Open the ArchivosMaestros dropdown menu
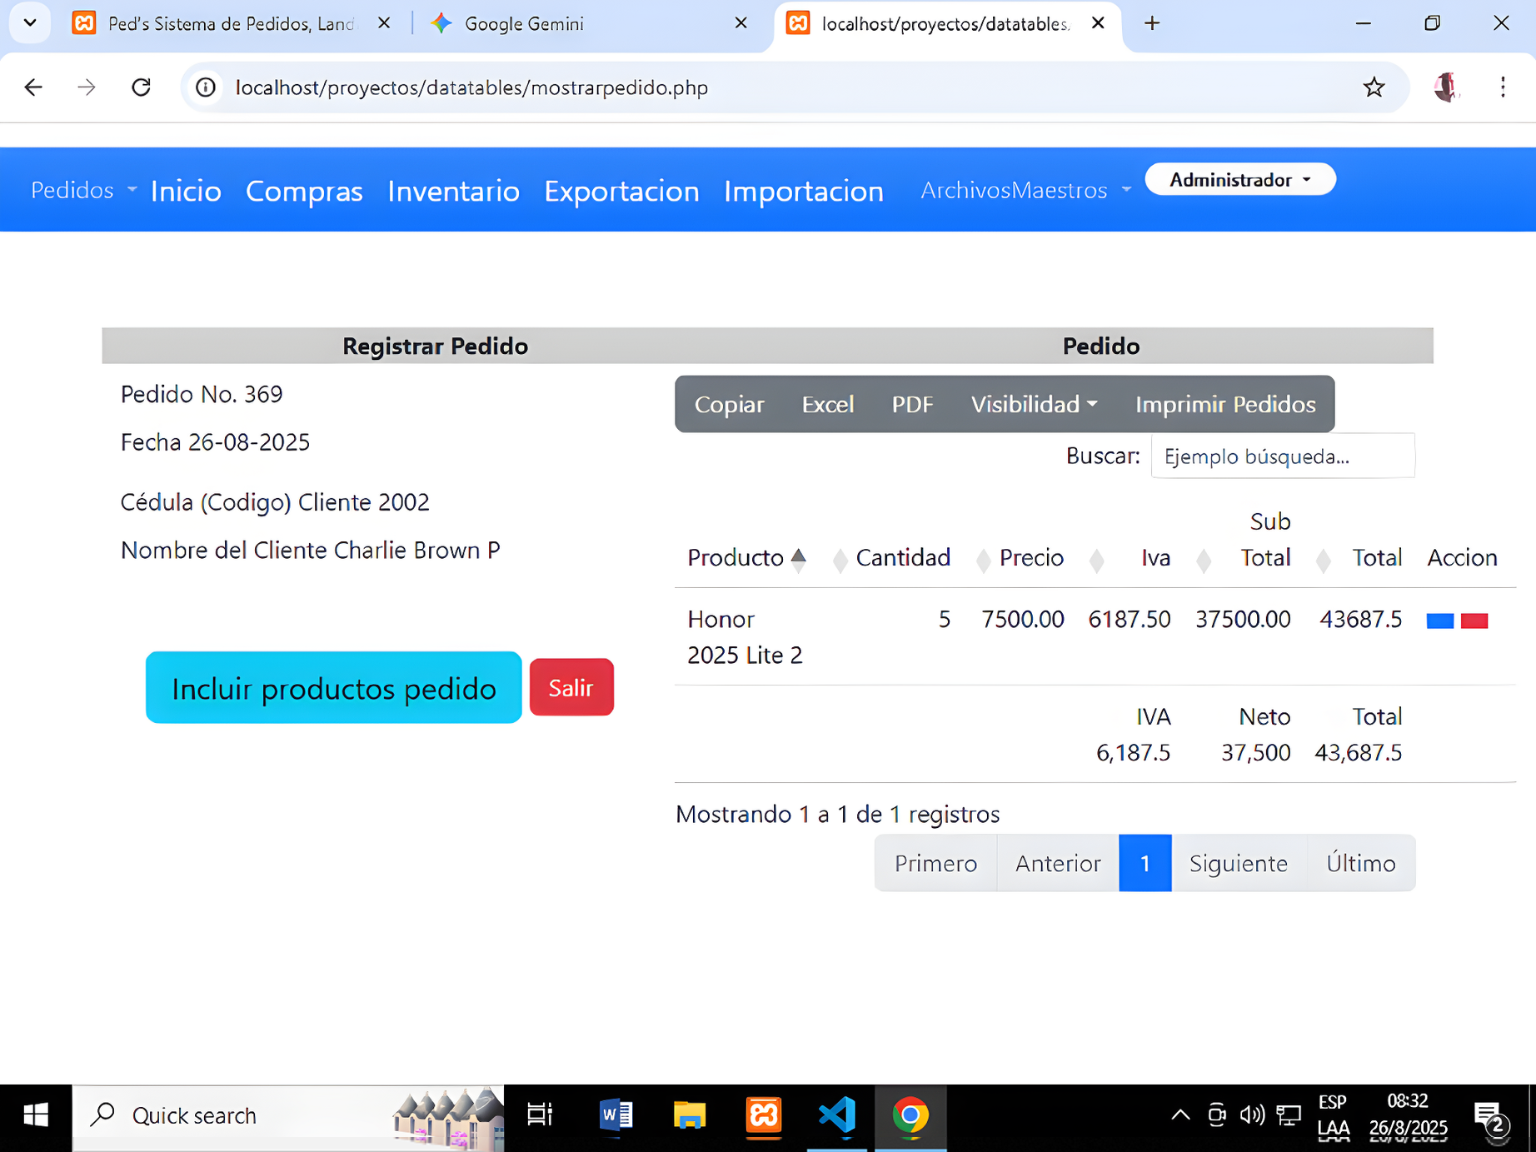 tap(1025, 190)
